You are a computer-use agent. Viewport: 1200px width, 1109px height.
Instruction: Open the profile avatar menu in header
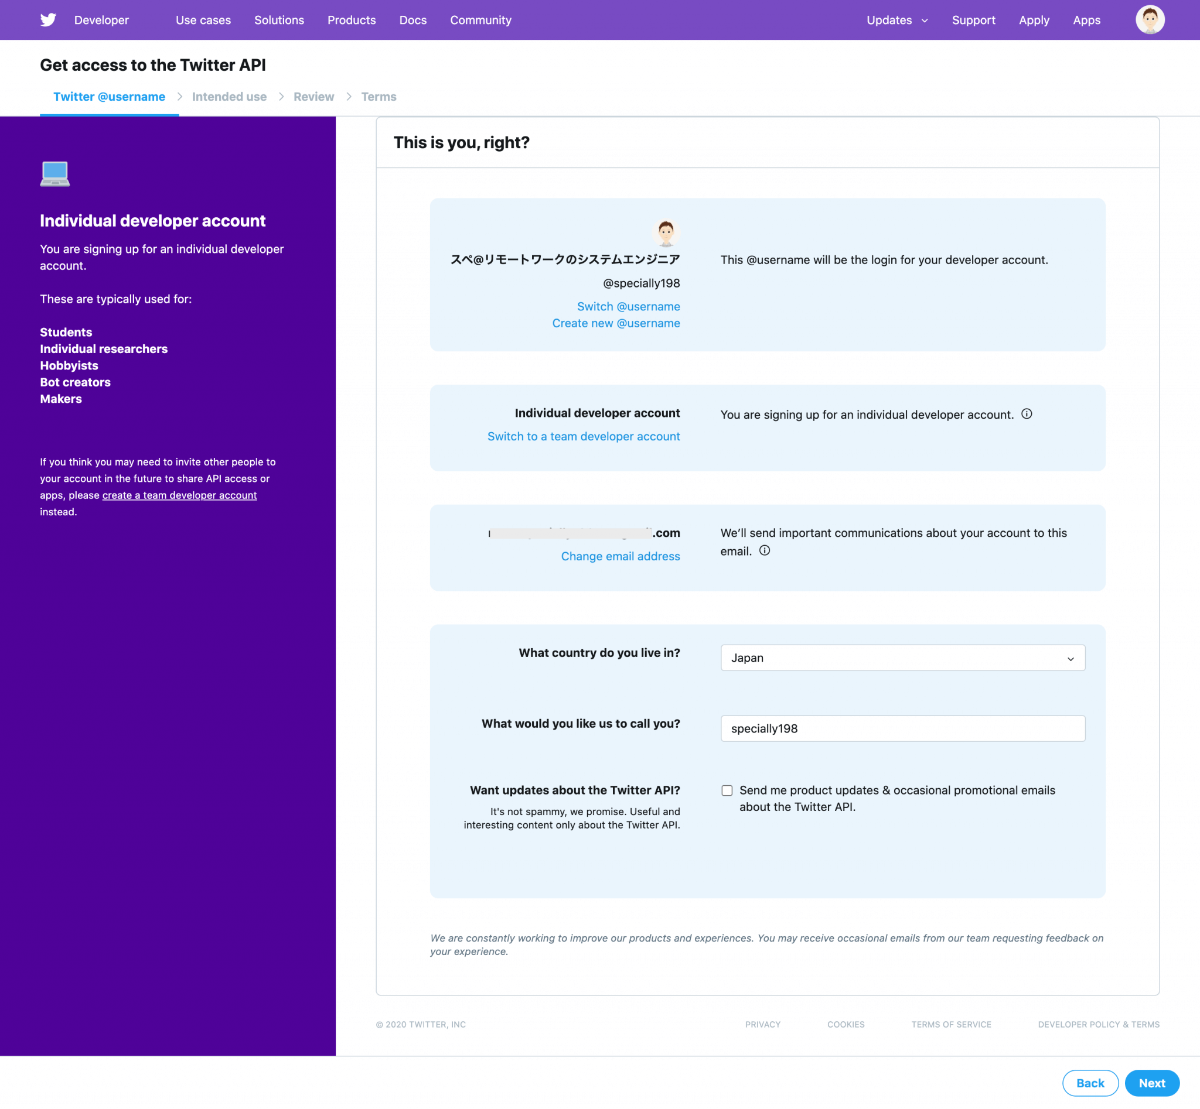coord(1150,19)
